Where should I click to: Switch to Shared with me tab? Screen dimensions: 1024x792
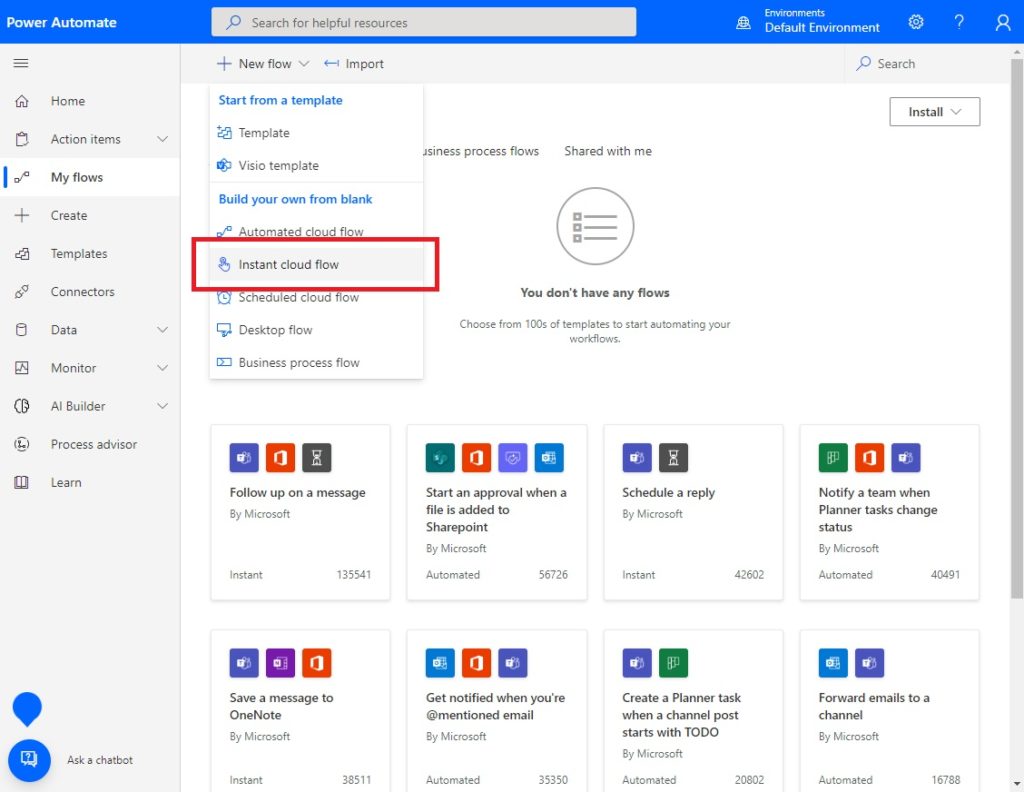pos(607,151)
